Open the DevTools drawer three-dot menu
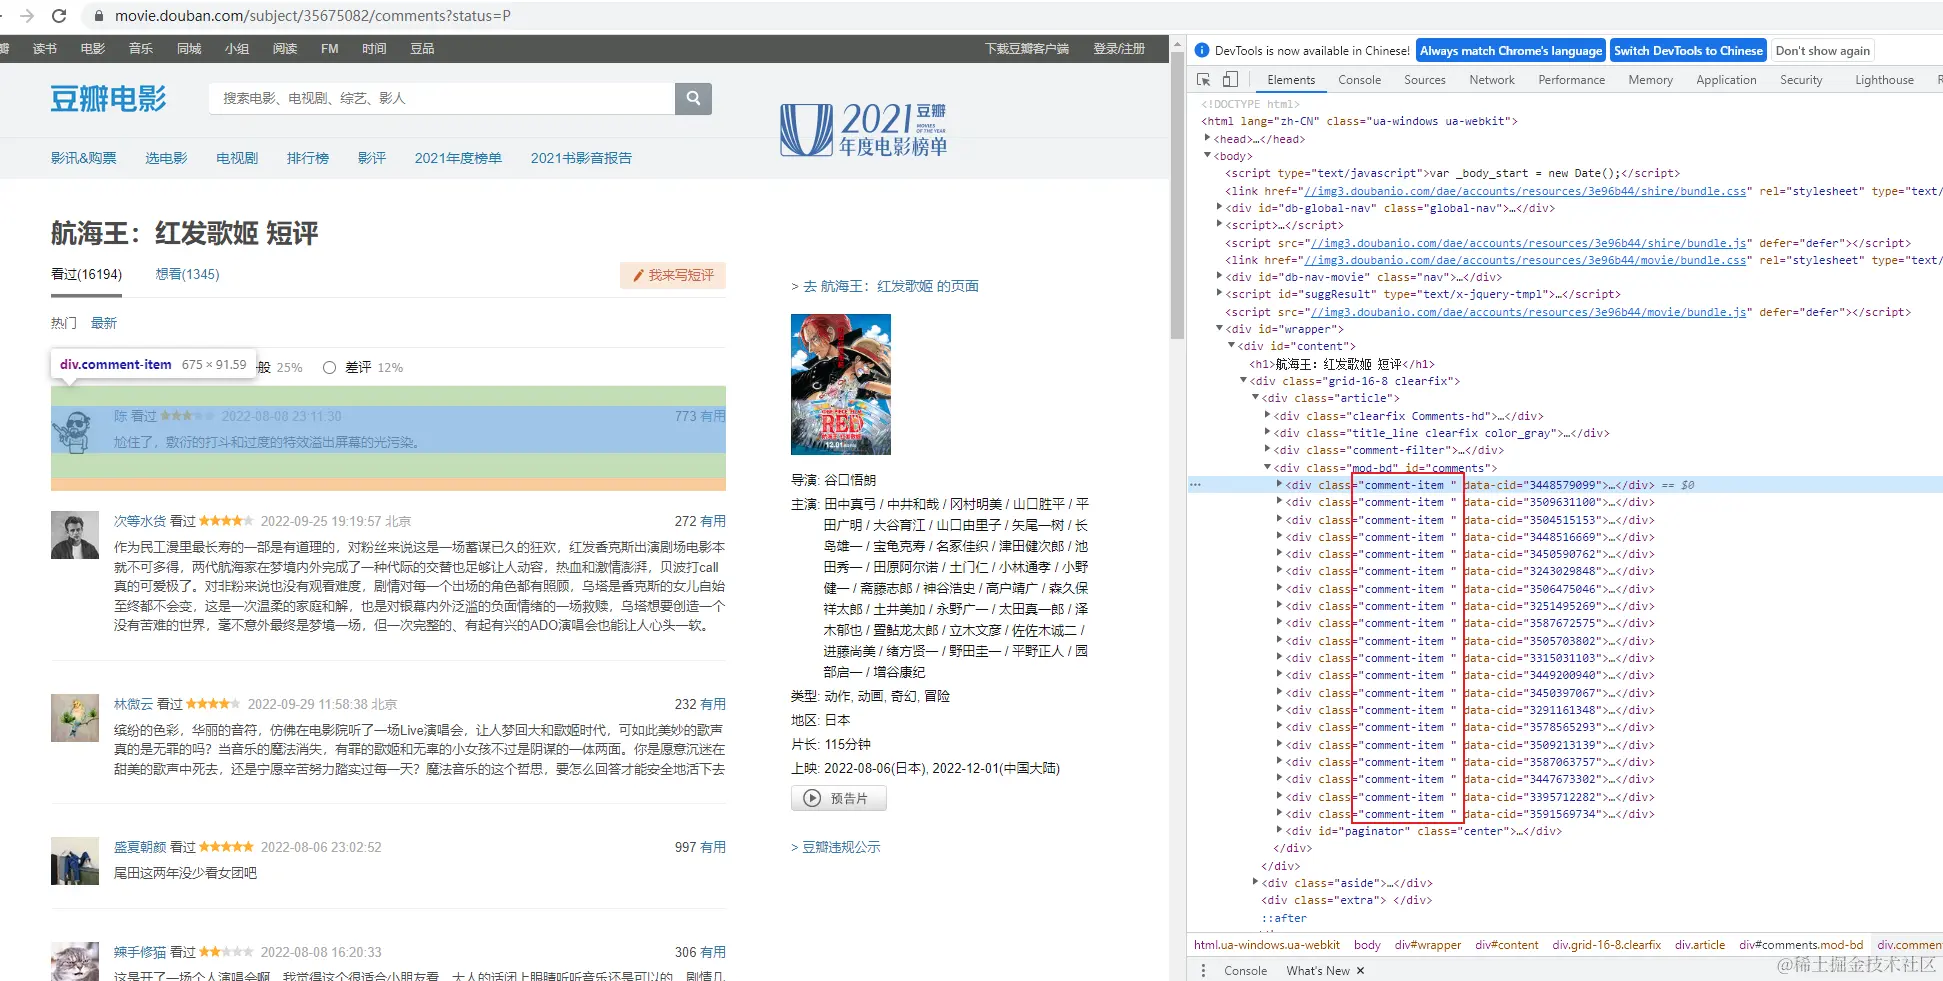This screenshot has height=981, width=1943. pos(1203,970)
